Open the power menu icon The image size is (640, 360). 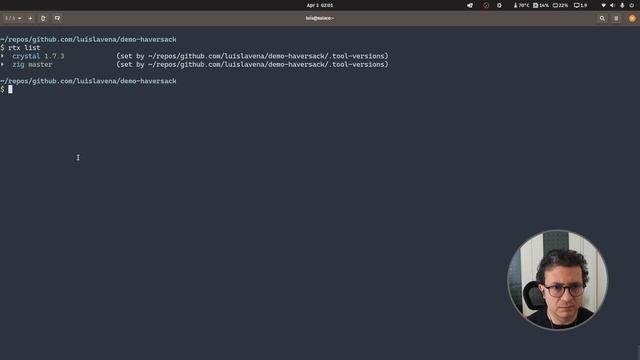pos(631,5)
